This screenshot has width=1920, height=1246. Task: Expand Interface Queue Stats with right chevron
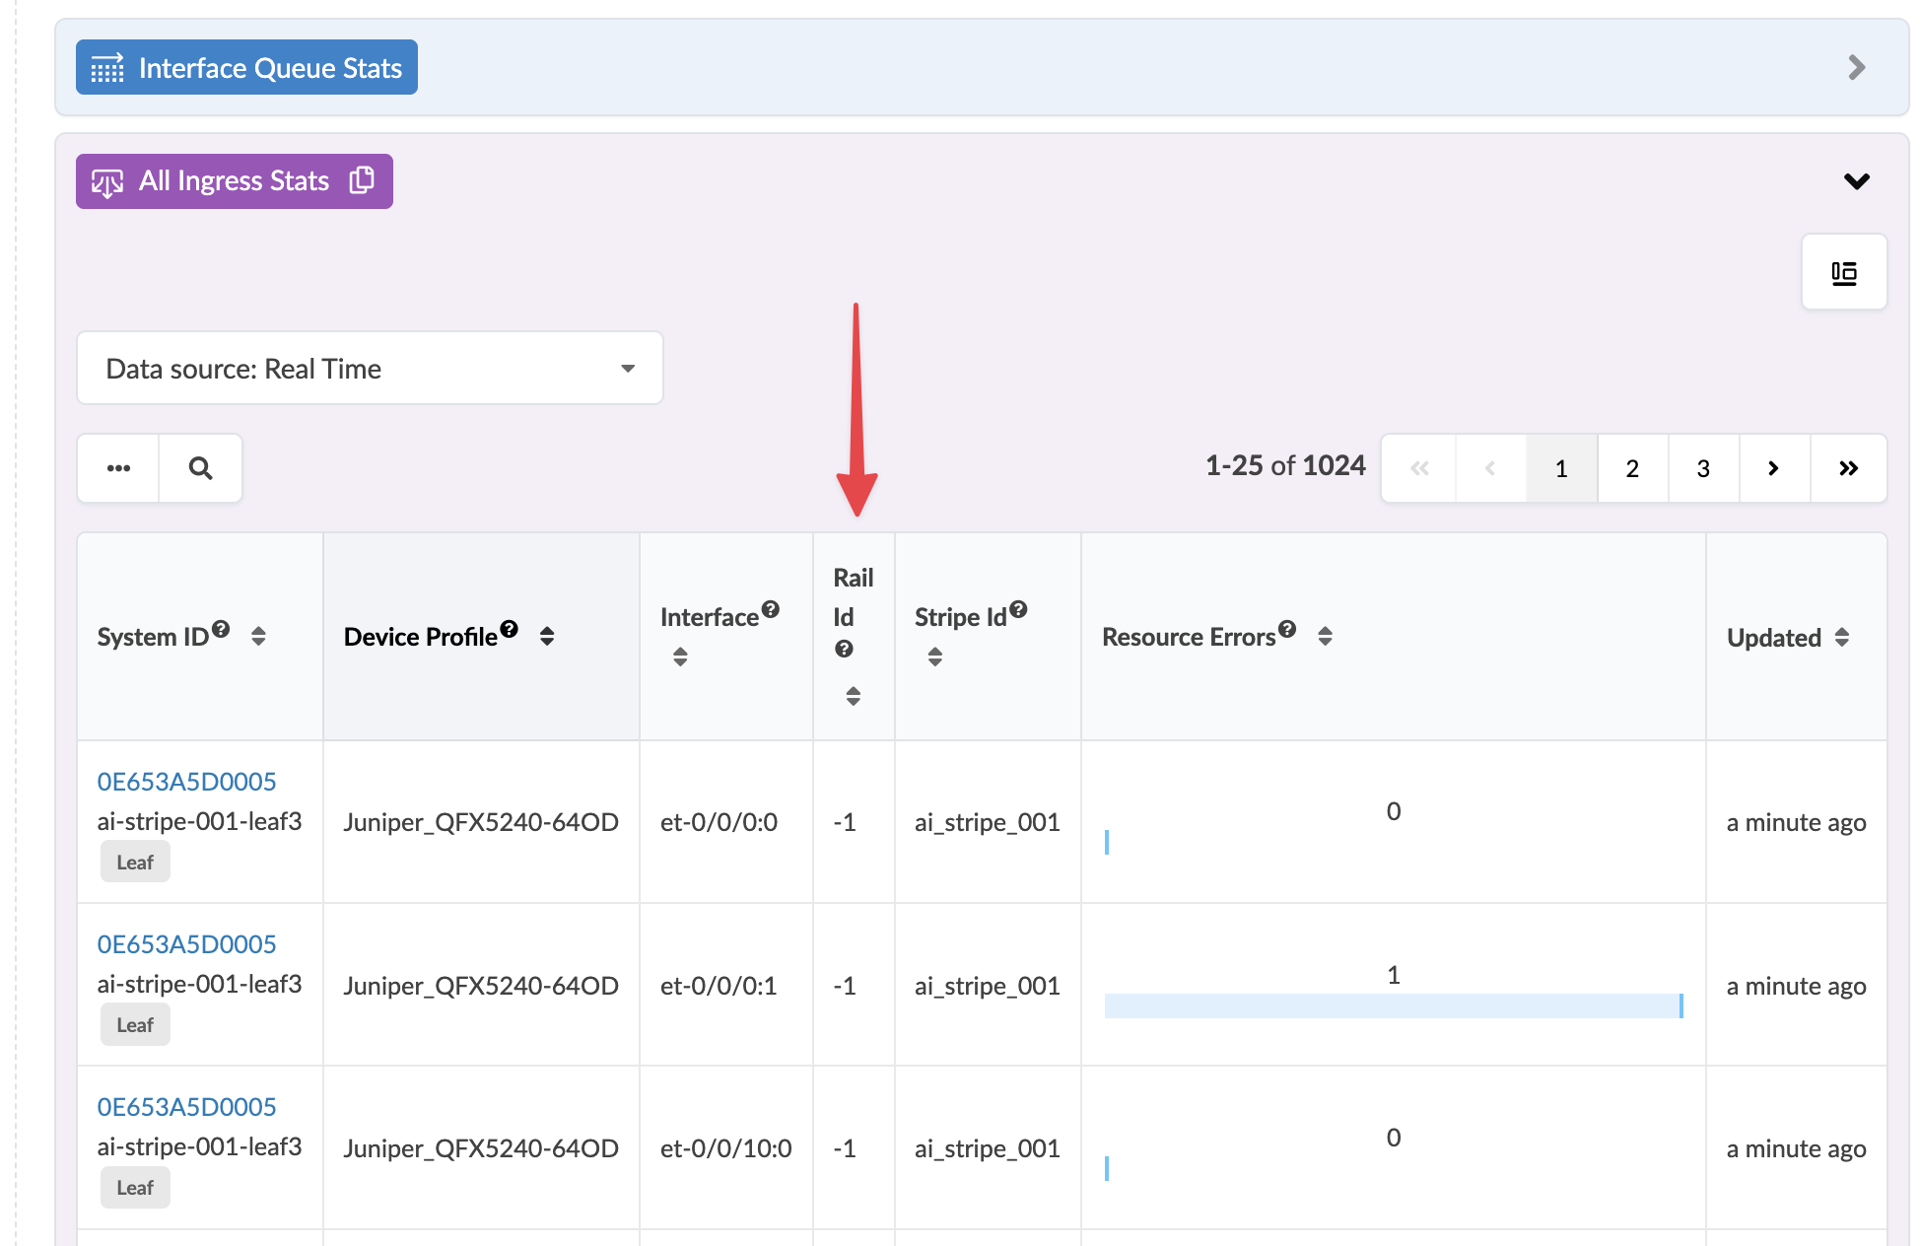1856,67
